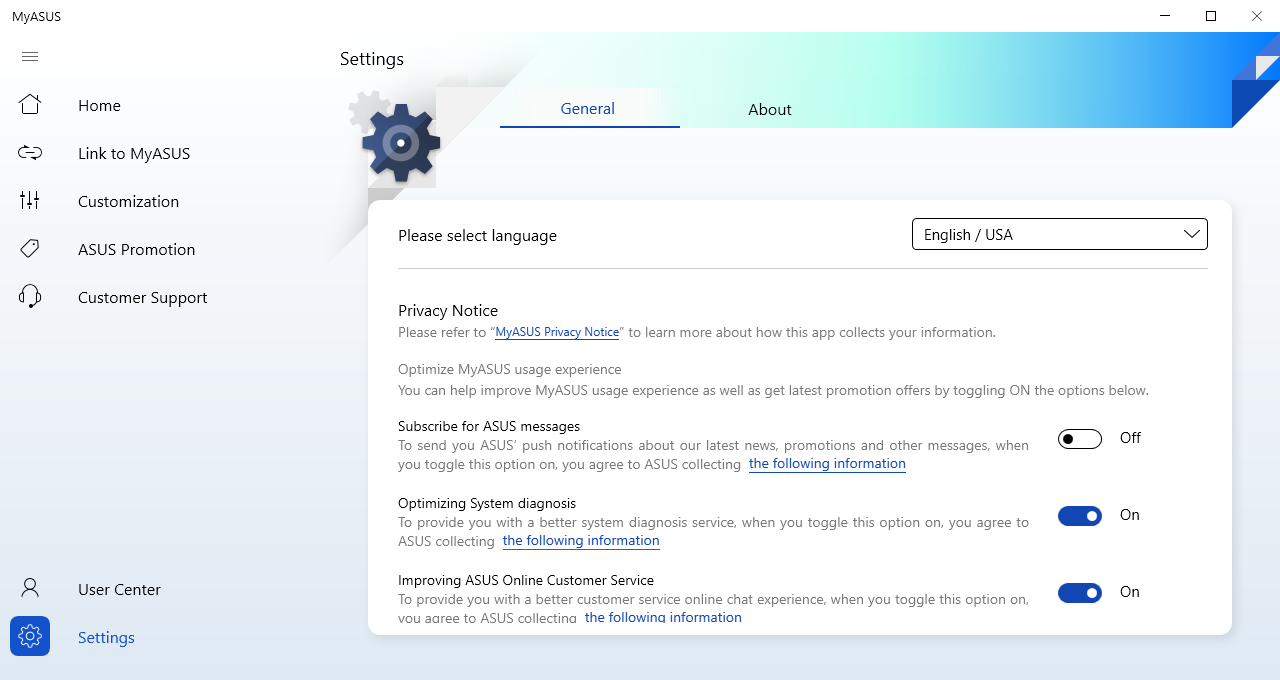Click the User Center person icon
Screen dimensions: 1280x680
pyautogui.click(x=30, y=589)
